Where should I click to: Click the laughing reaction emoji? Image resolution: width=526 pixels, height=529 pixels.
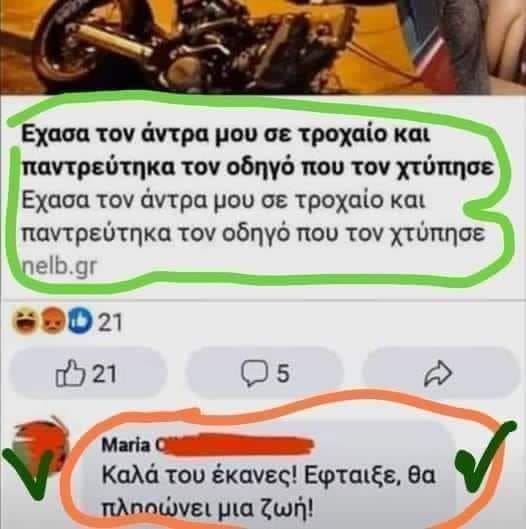26,321
